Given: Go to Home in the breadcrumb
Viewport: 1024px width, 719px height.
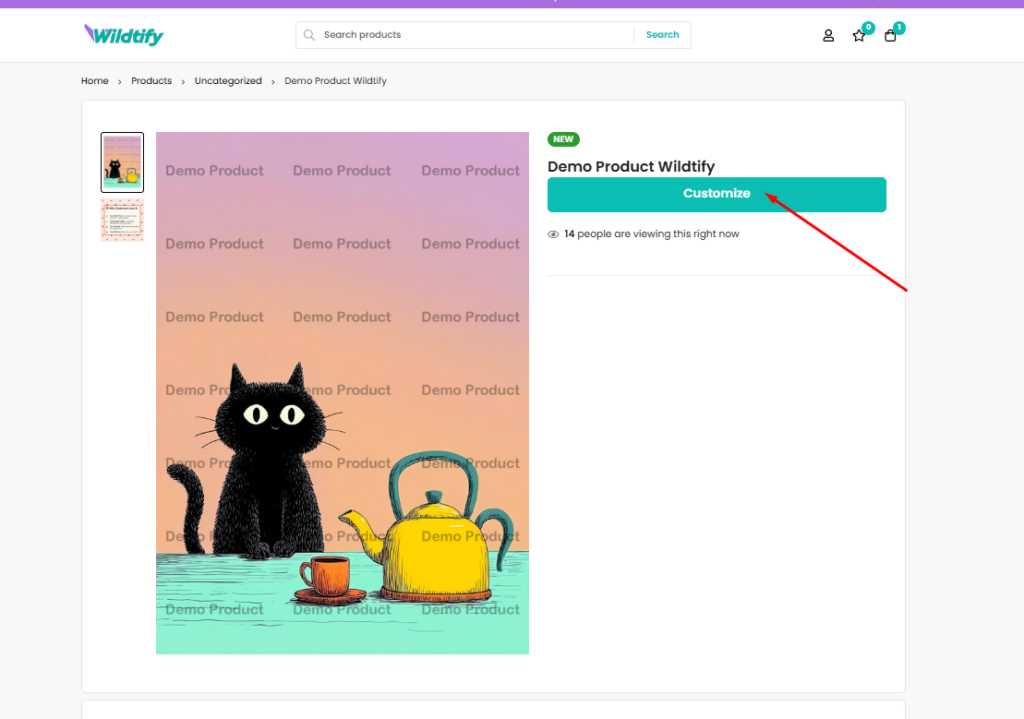Looking at the screenshot, I should [95, 81].
